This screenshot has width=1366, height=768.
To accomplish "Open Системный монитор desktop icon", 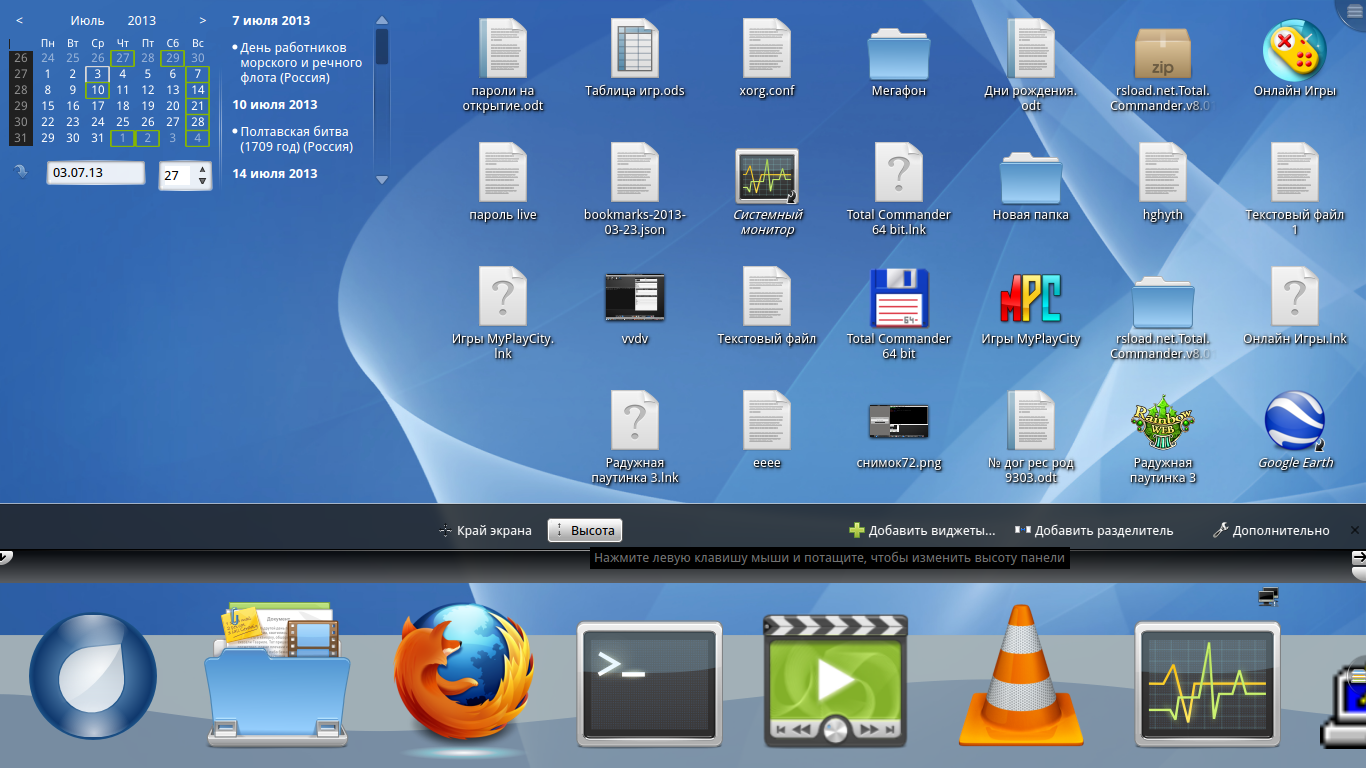I will click(x=765, y=175).
